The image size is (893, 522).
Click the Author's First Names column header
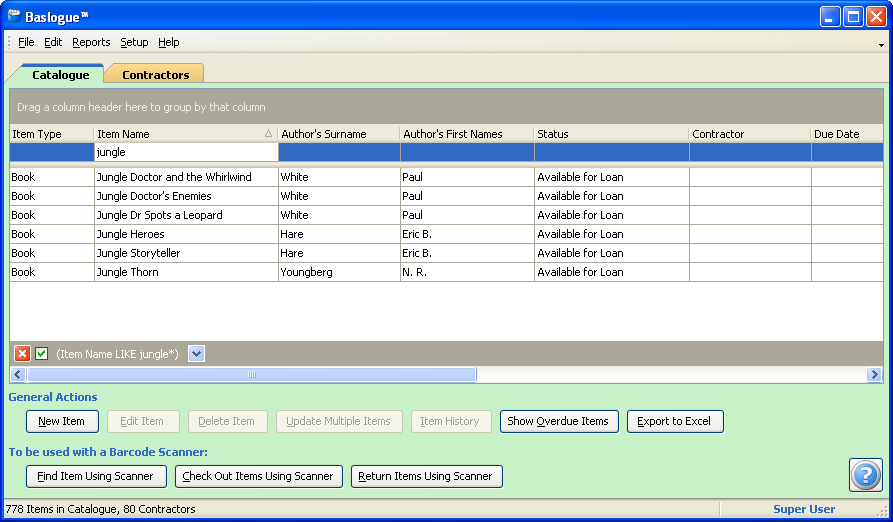pos(468,134)
